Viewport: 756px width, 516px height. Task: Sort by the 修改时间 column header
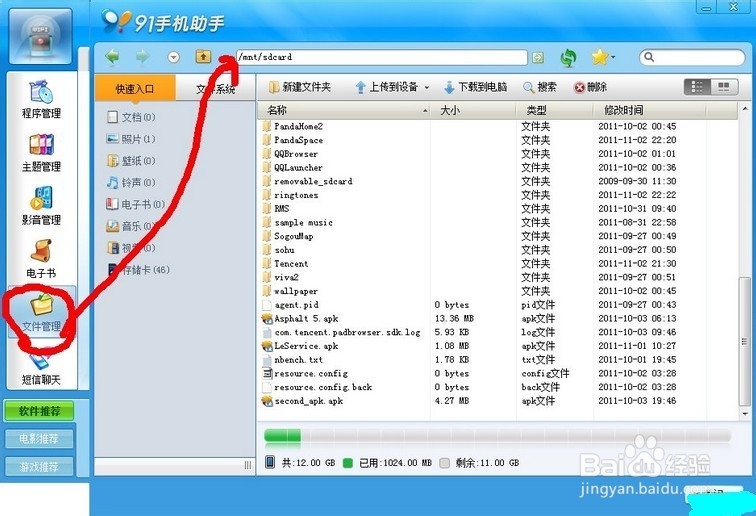[x=649, y=110]
